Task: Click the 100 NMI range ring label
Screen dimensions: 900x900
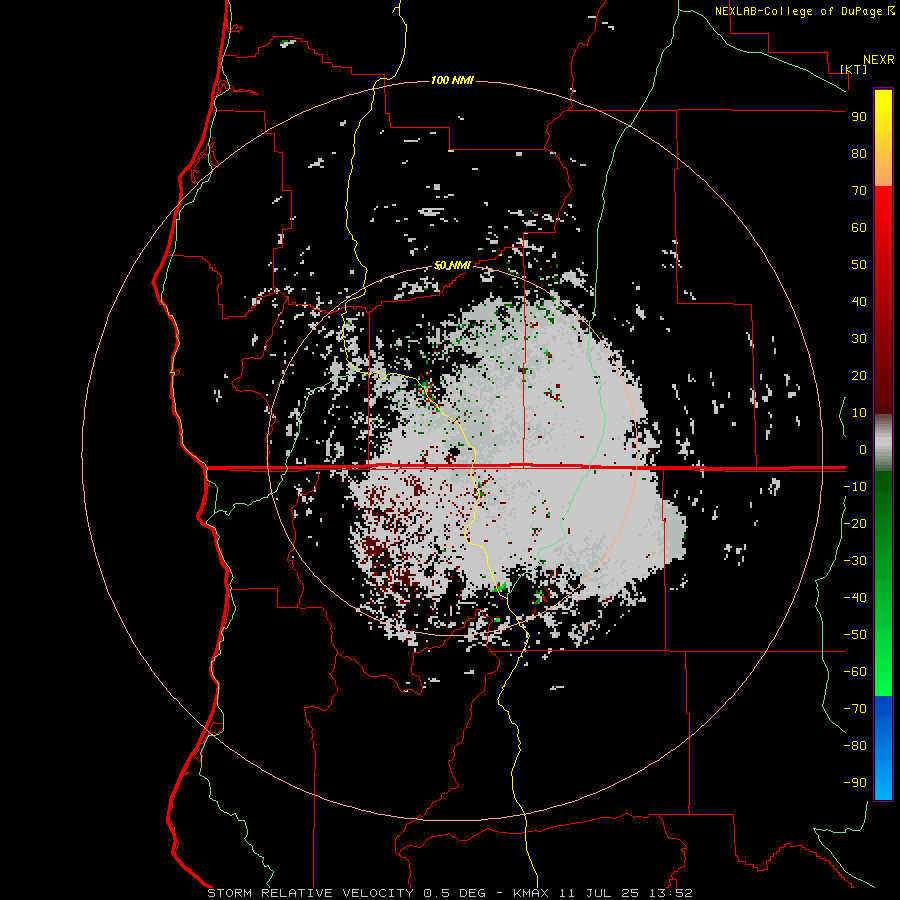Action: point(452,80)
